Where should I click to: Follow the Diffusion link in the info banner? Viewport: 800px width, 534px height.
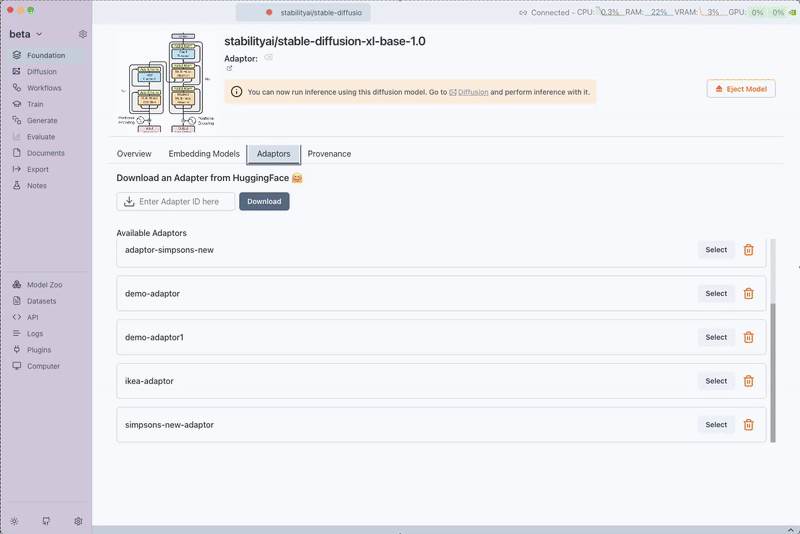(x=473, y=92)
